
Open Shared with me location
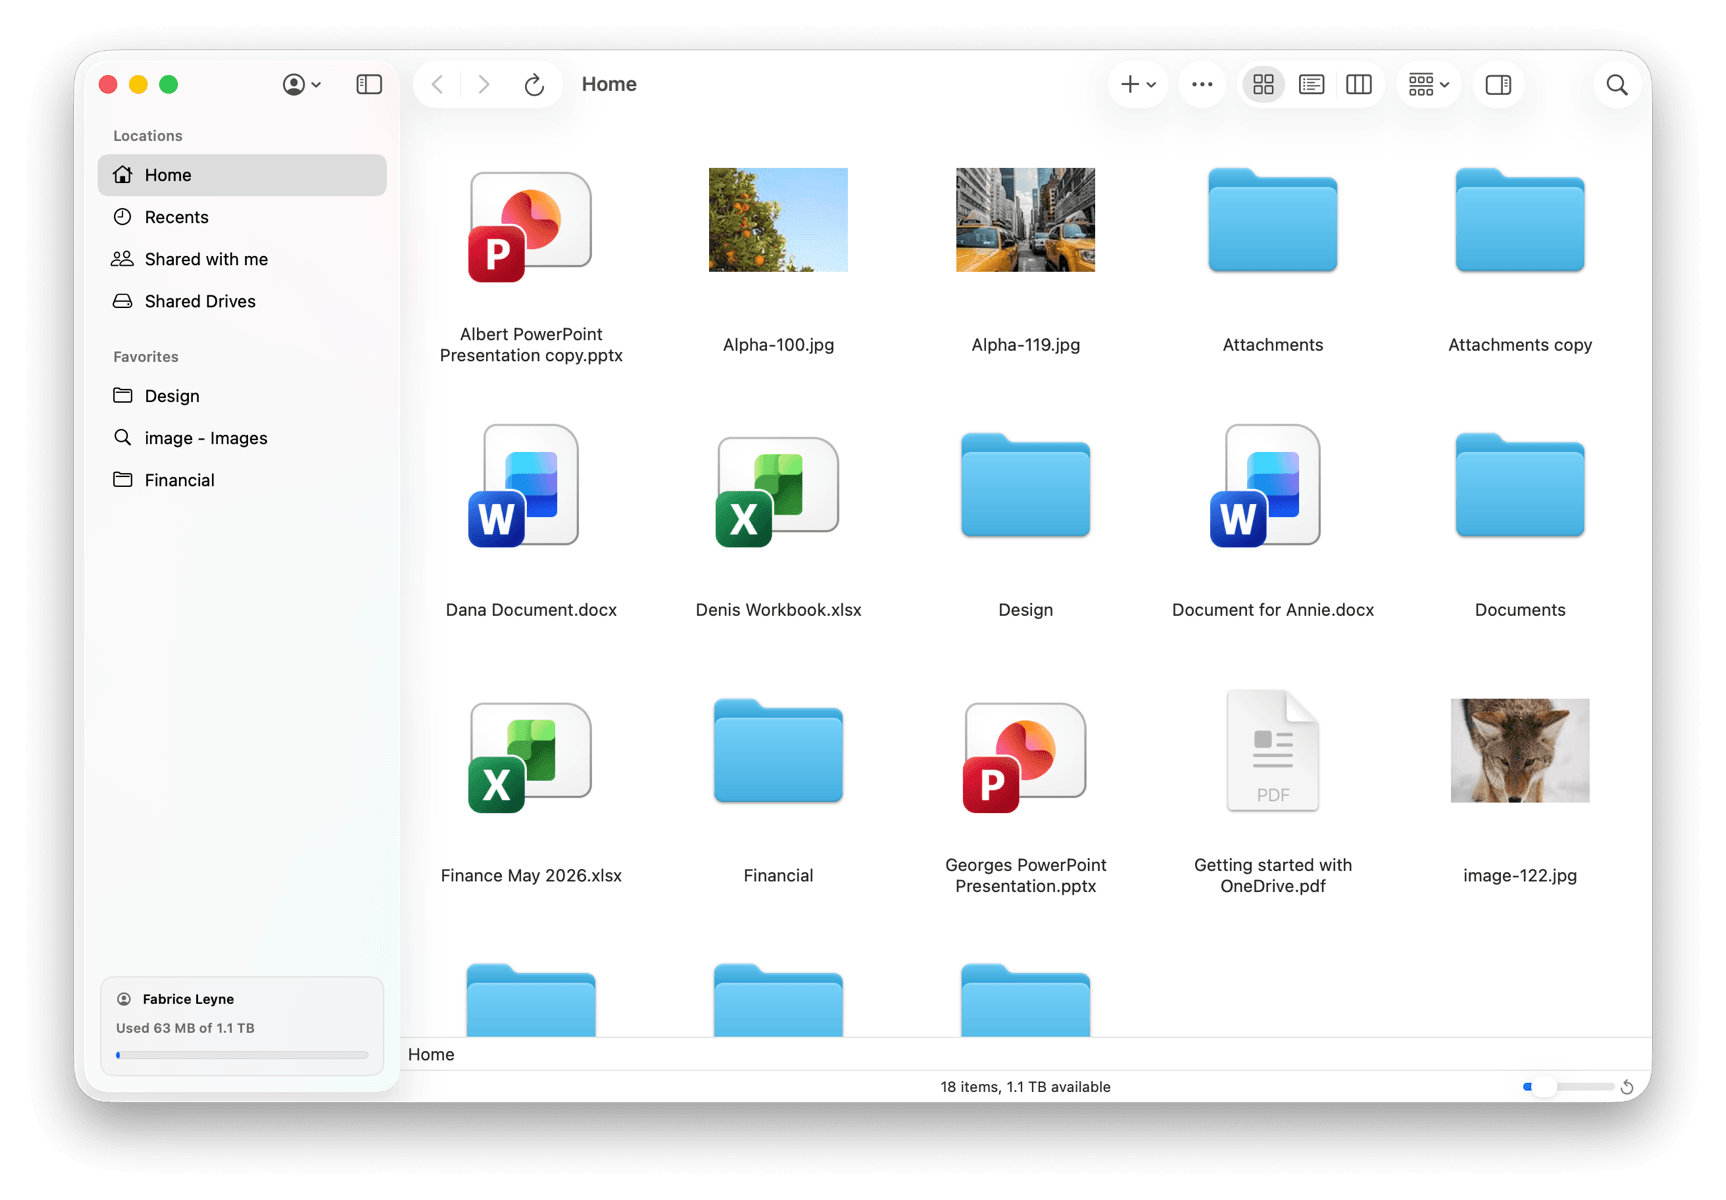(x=242, y=259)
